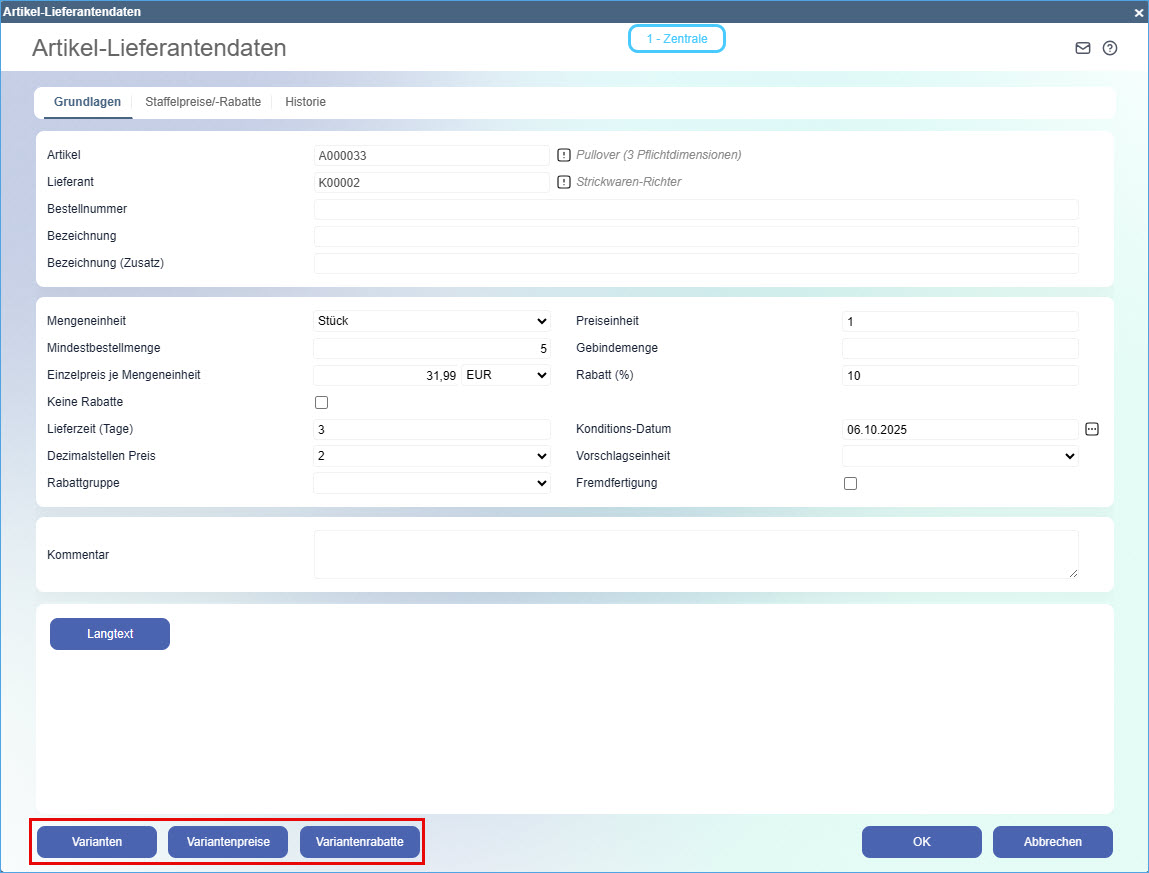This screenshot has height=873, width=1149.
Task: Click the envelope mail icon
Action: [x=1082, y=48]
